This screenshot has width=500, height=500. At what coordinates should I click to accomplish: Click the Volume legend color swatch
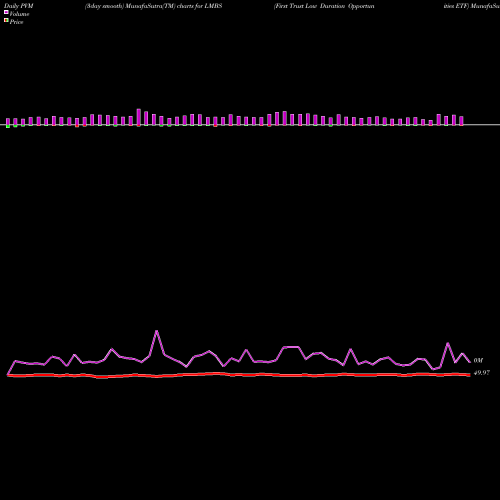[x=6, y=12]
